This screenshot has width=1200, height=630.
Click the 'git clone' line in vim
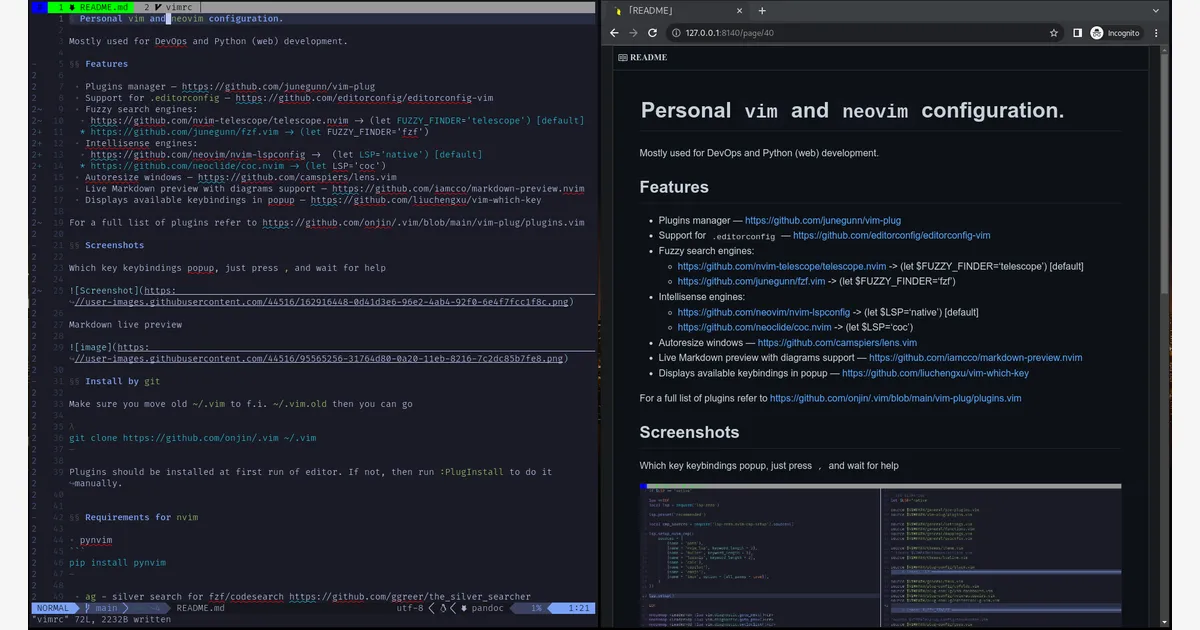(x=192, y=438)
